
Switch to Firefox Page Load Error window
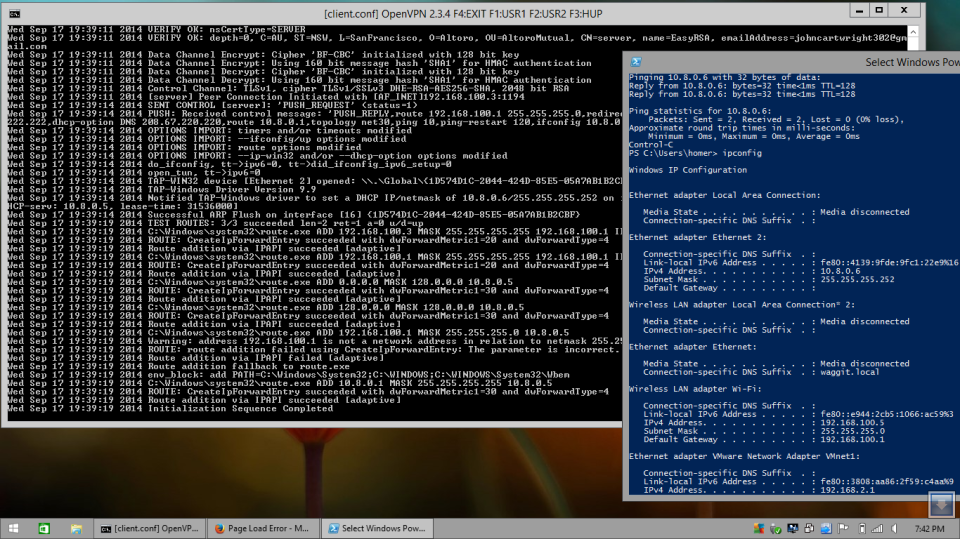point(263,529)
